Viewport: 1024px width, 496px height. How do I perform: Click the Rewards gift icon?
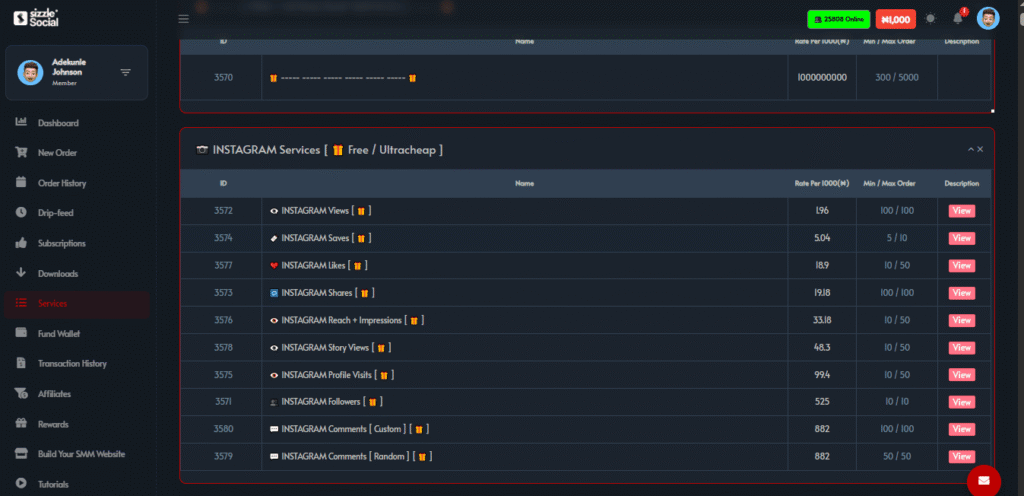pos(21,424)
